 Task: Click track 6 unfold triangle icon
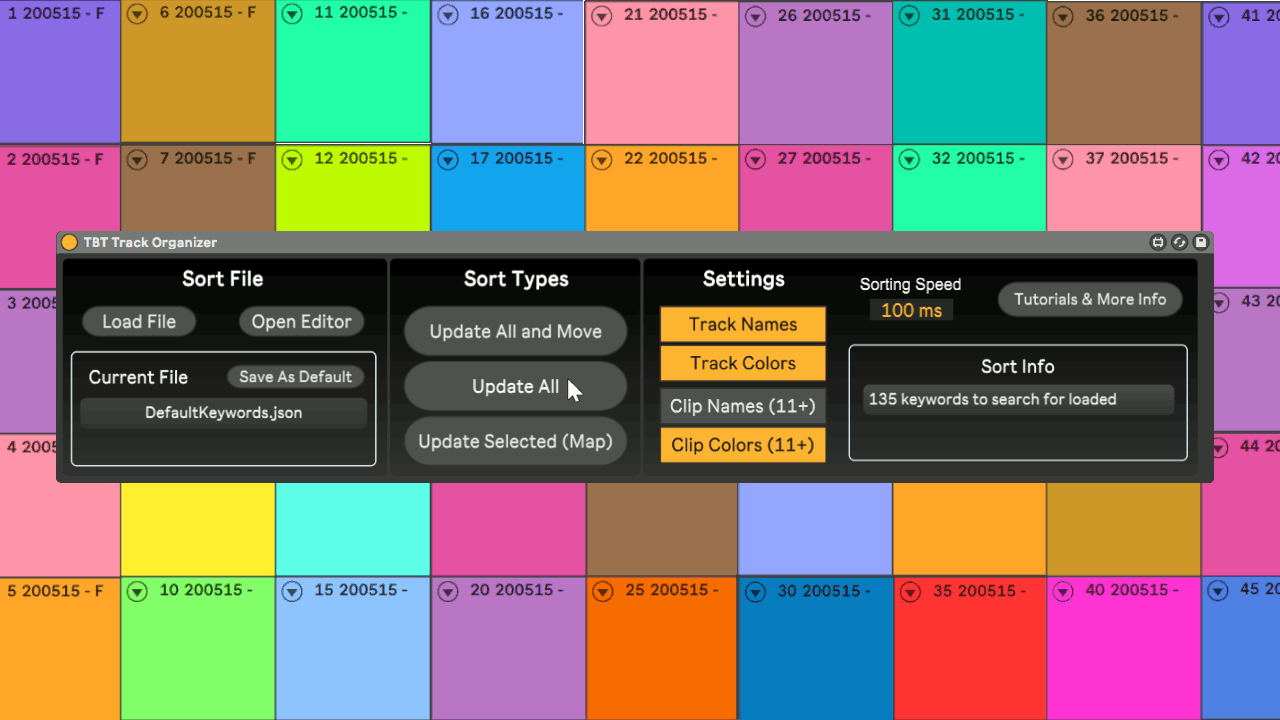[138, 14]
